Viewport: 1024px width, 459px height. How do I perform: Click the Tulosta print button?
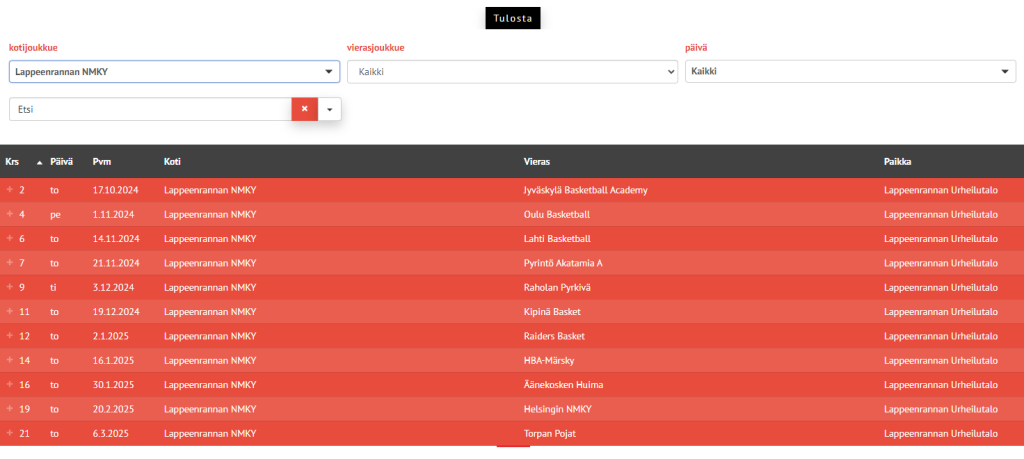pyautogui.click(x=513, y=18)
